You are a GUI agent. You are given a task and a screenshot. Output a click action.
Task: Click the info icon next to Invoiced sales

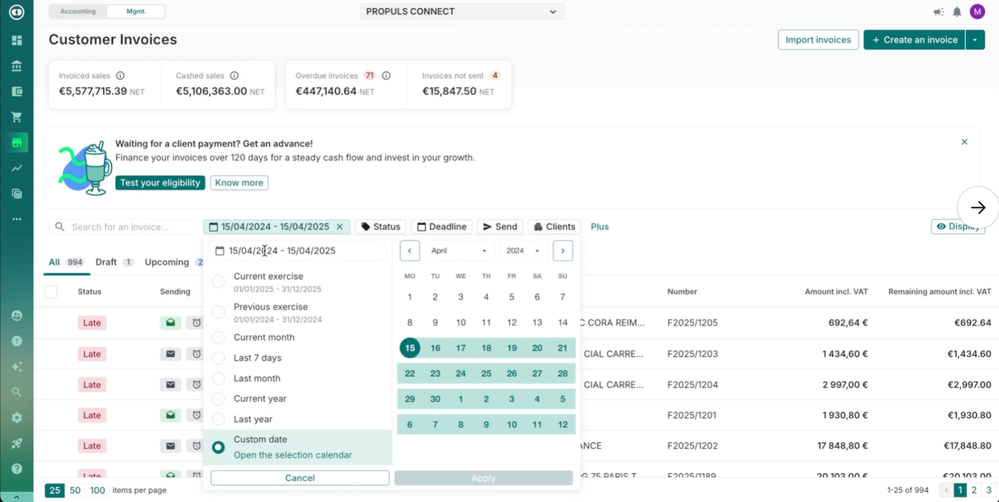click(120, 76)
